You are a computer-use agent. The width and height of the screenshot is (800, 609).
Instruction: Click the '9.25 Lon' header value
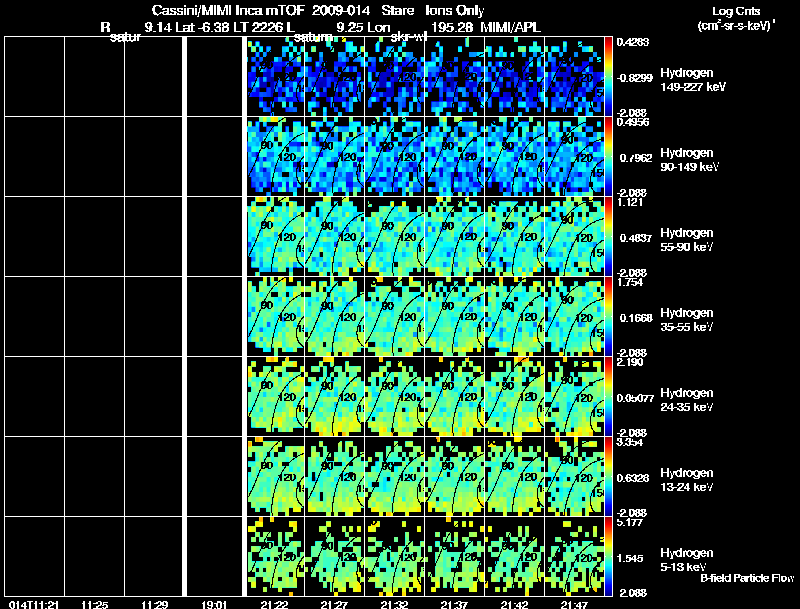(363, 27)
